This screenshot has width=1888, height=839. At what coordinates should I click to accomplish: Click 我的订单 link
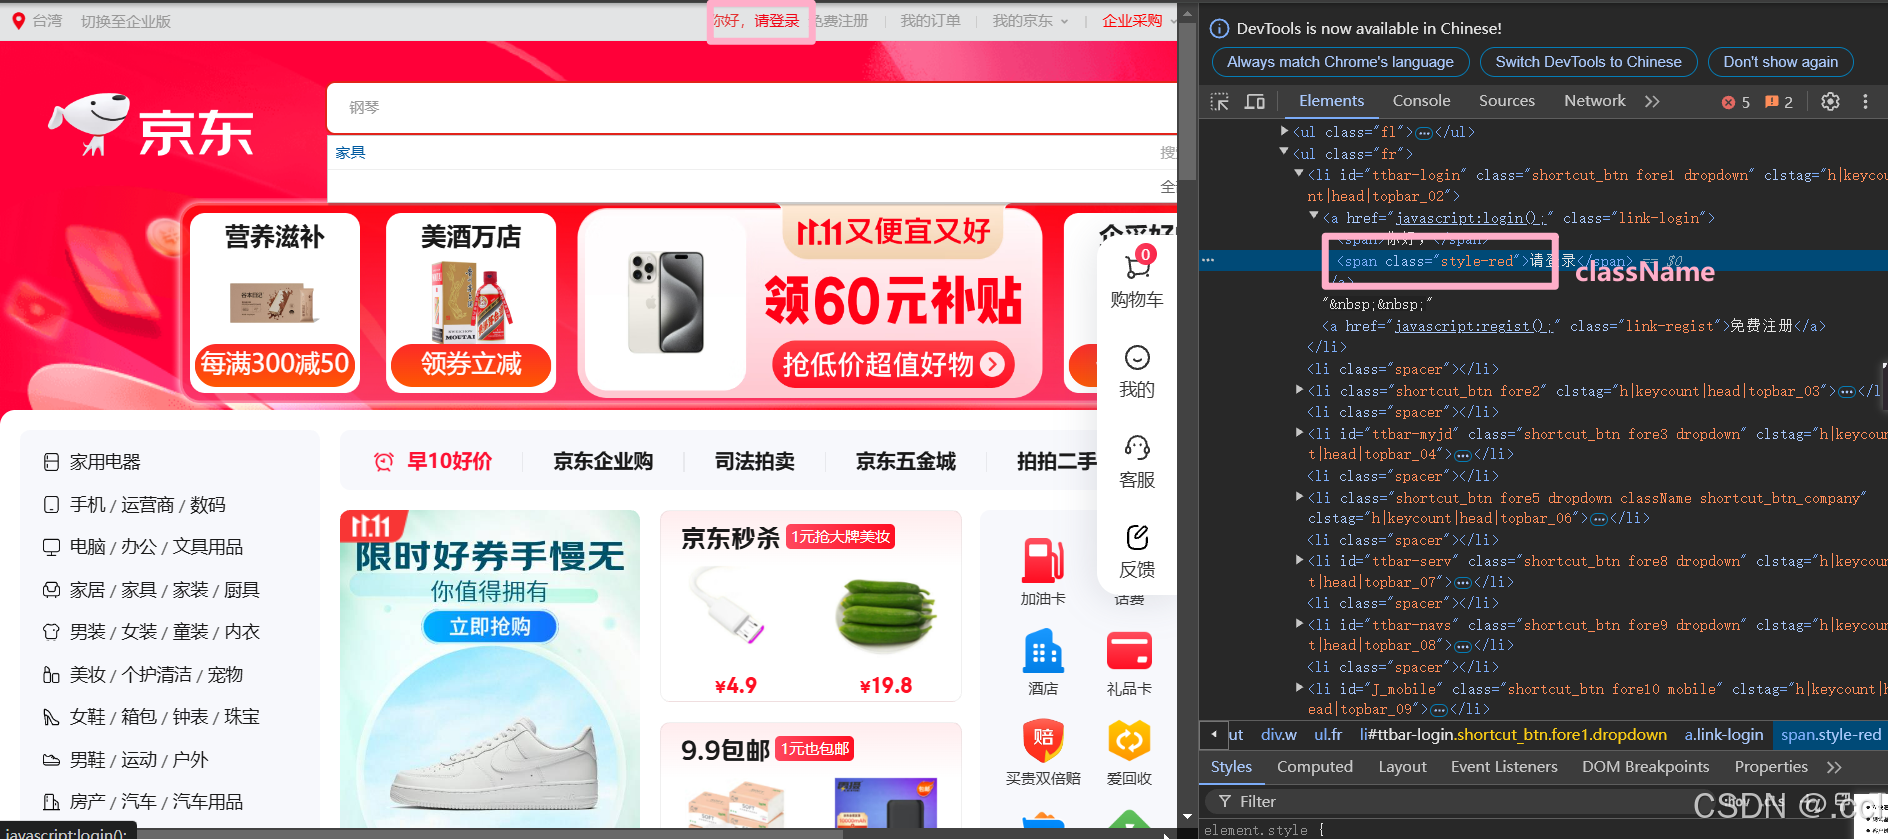[930, 21]
